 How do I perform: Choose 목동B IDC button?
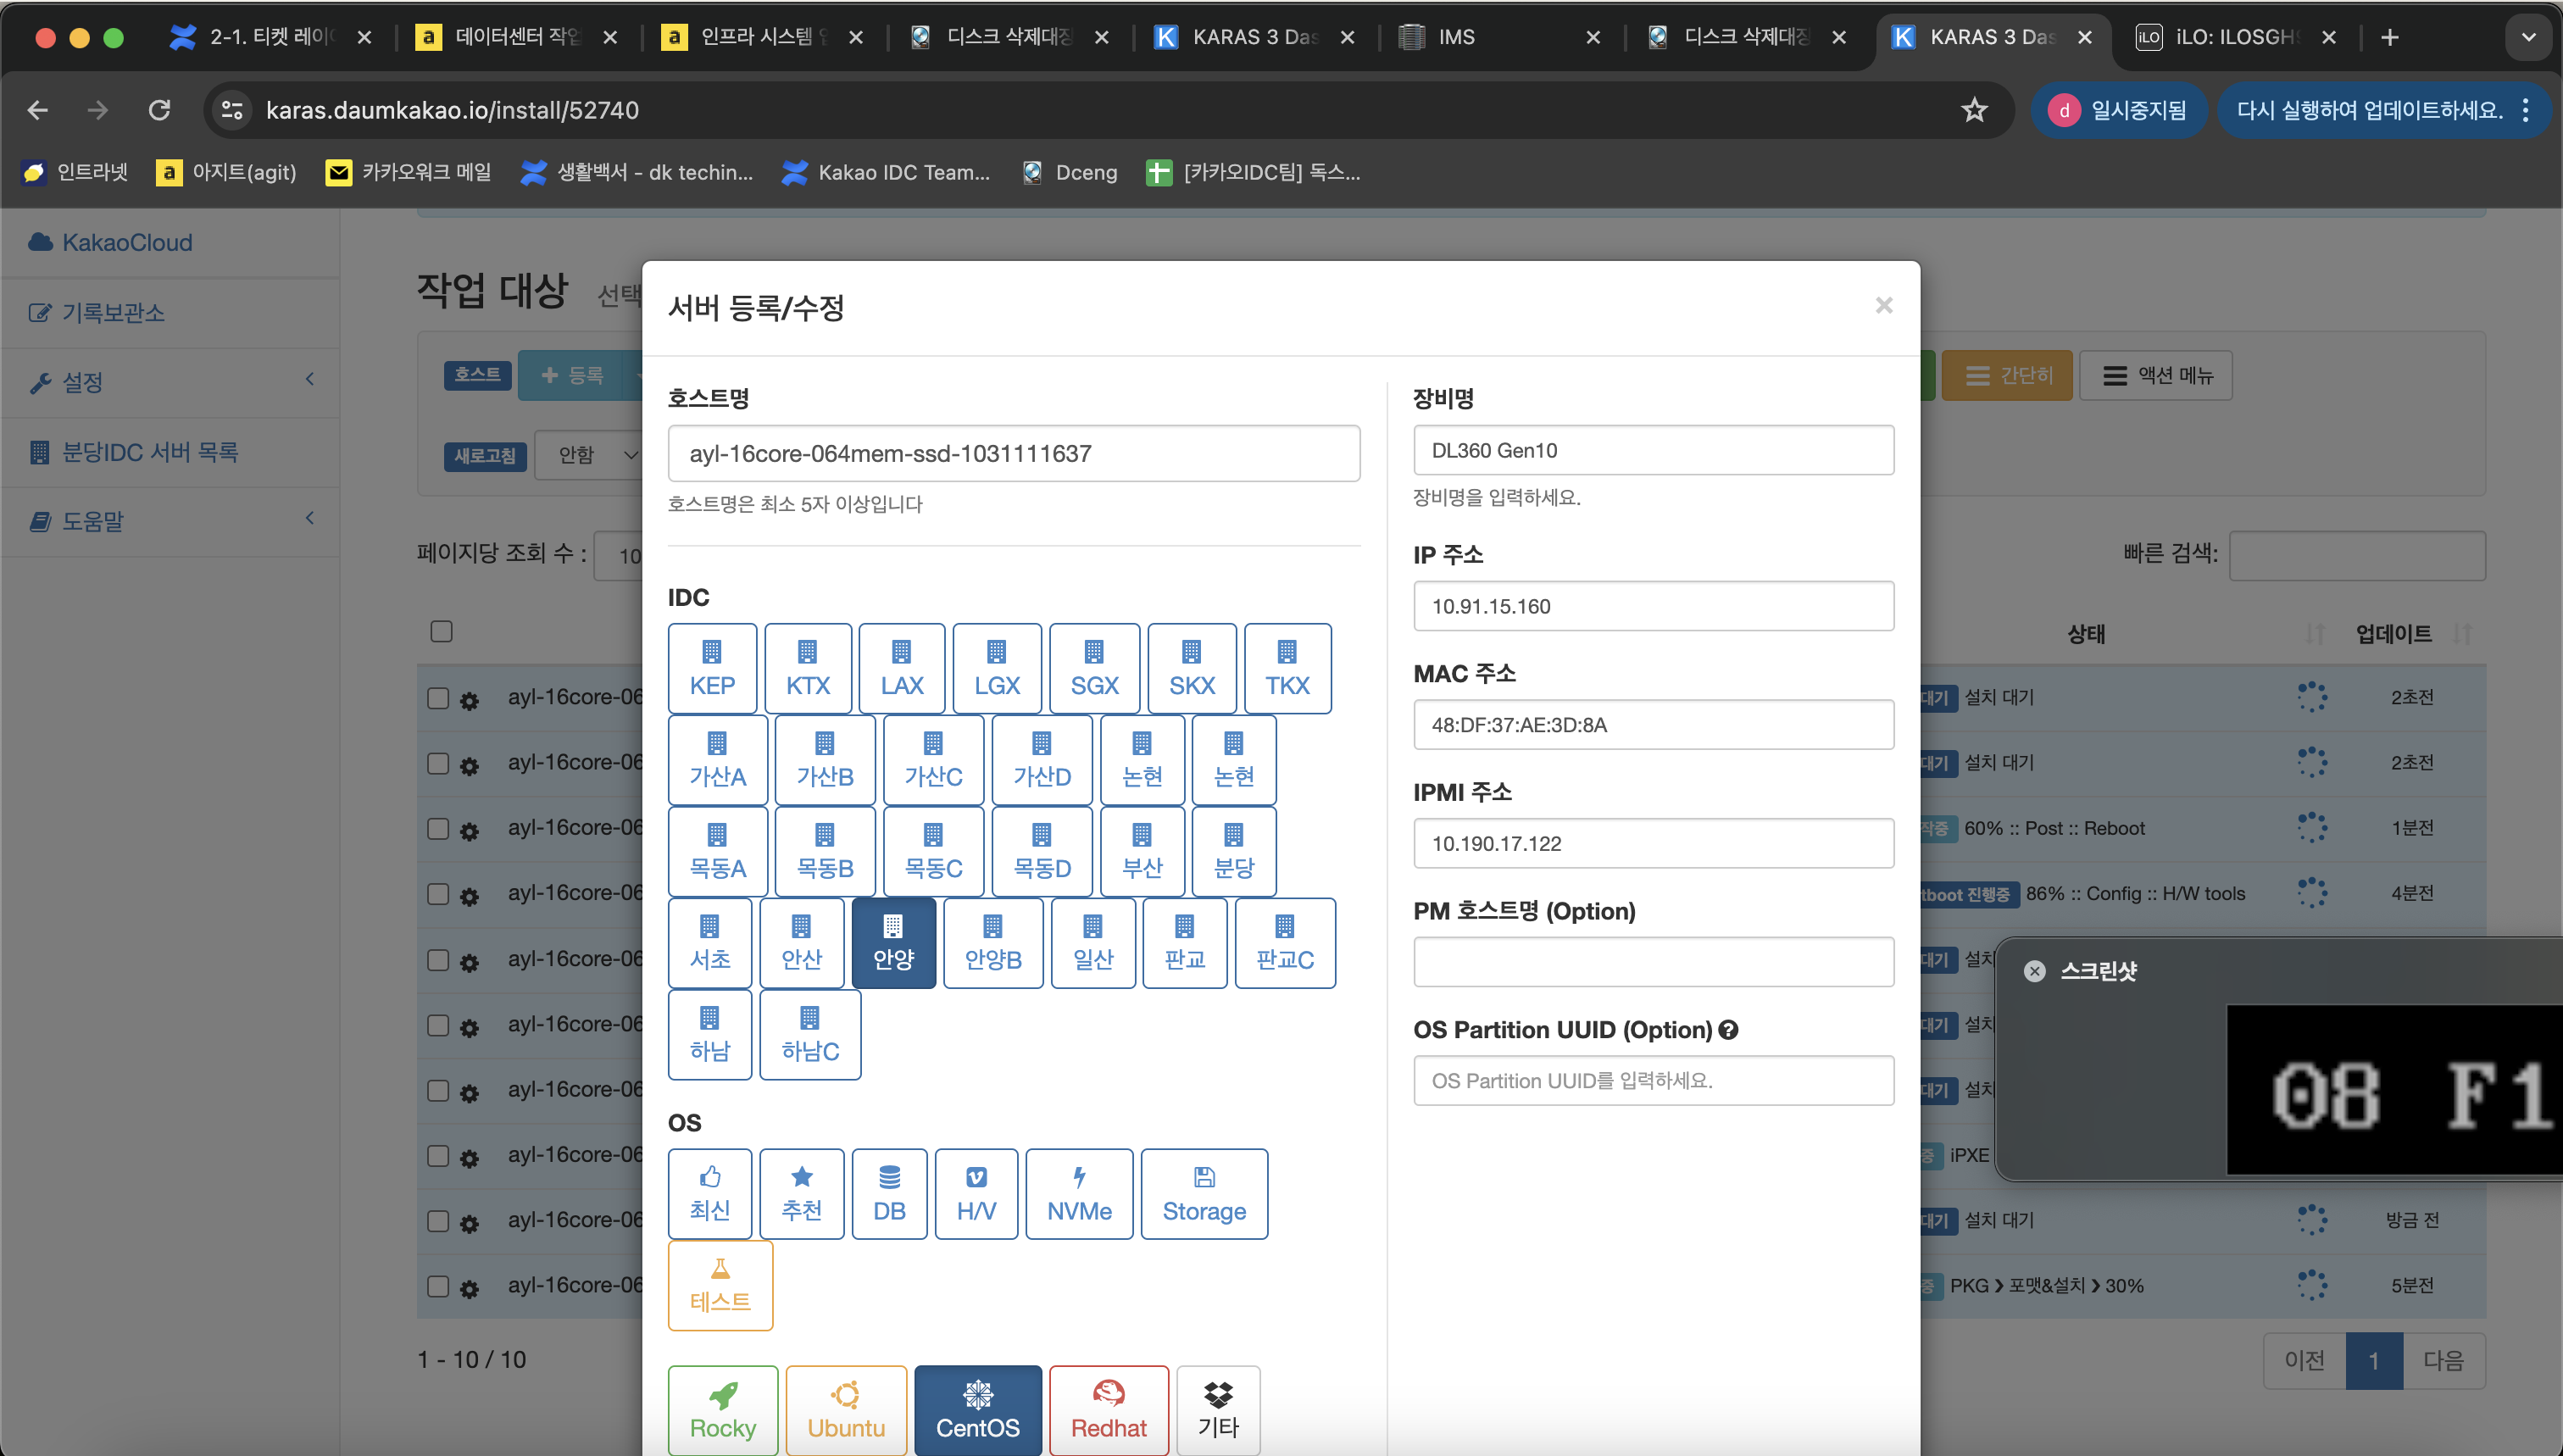pyautogui.click(x=825, y=851)
